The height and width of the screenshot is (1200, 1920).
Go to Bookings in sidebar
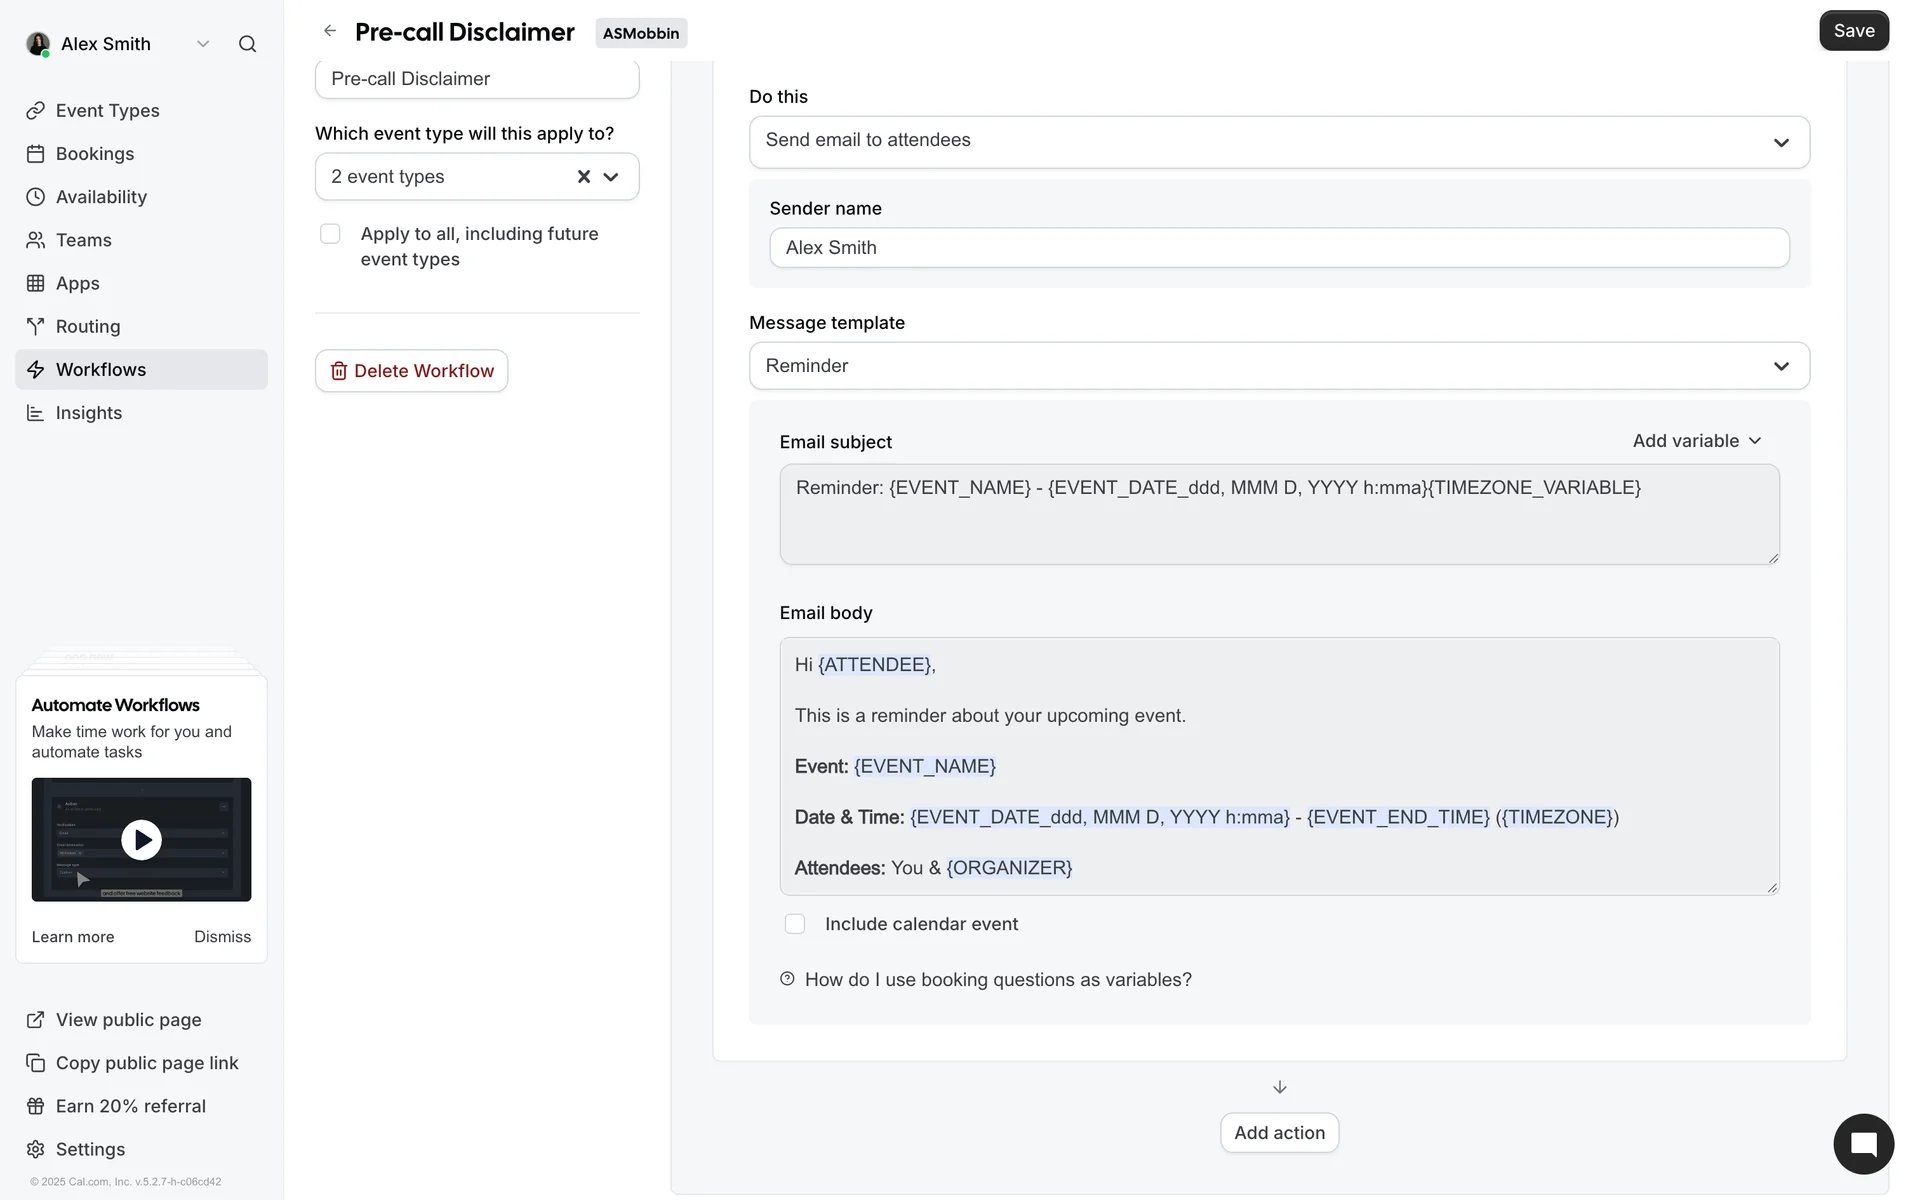click(x=95, y=154)
